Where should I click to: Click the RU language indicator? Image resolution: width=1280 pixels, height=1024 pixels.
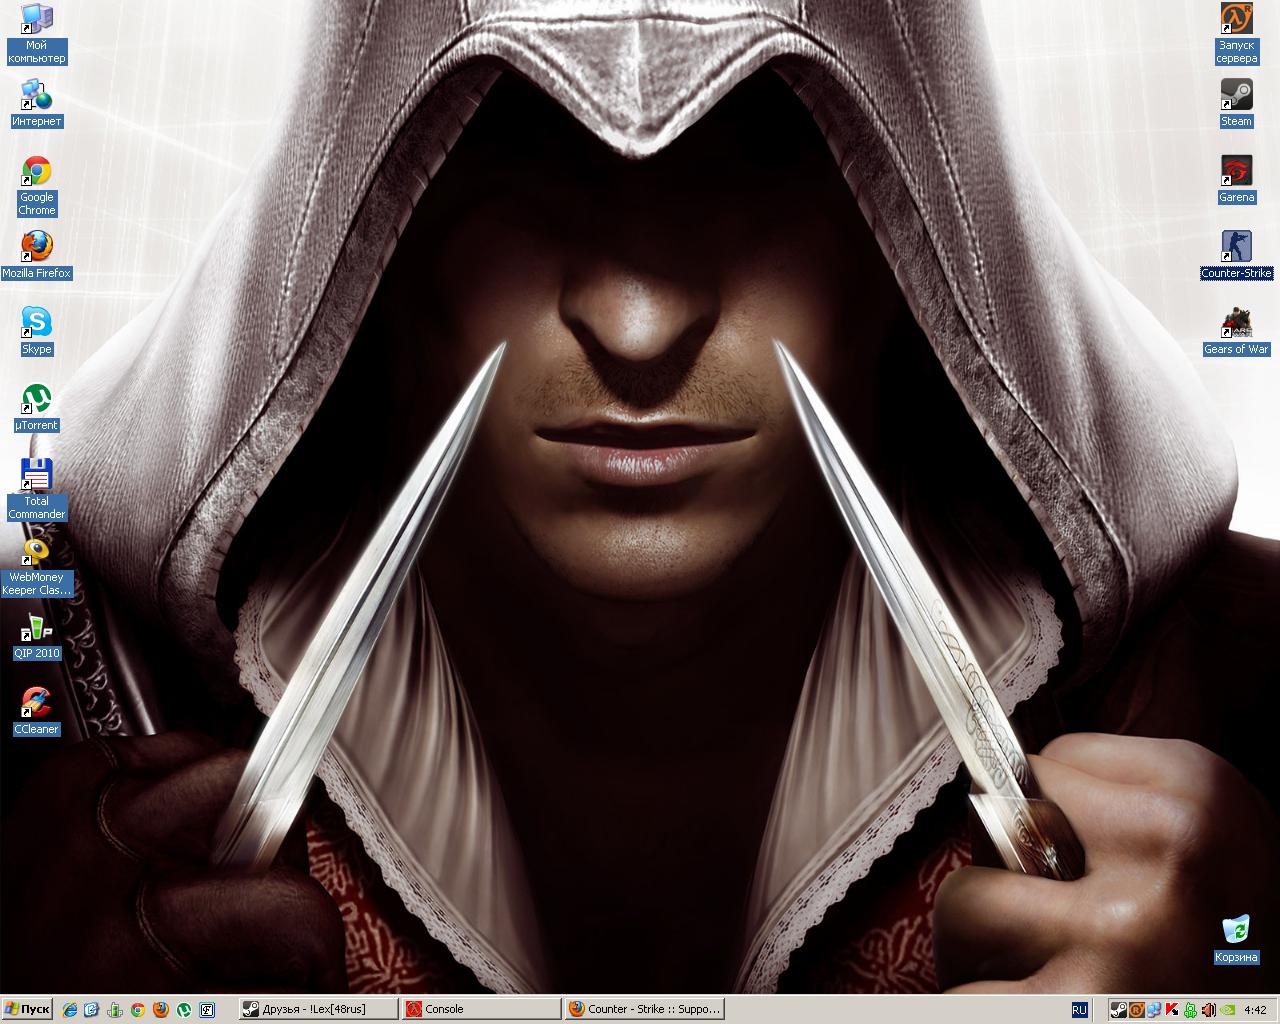click(1080, 1010)
